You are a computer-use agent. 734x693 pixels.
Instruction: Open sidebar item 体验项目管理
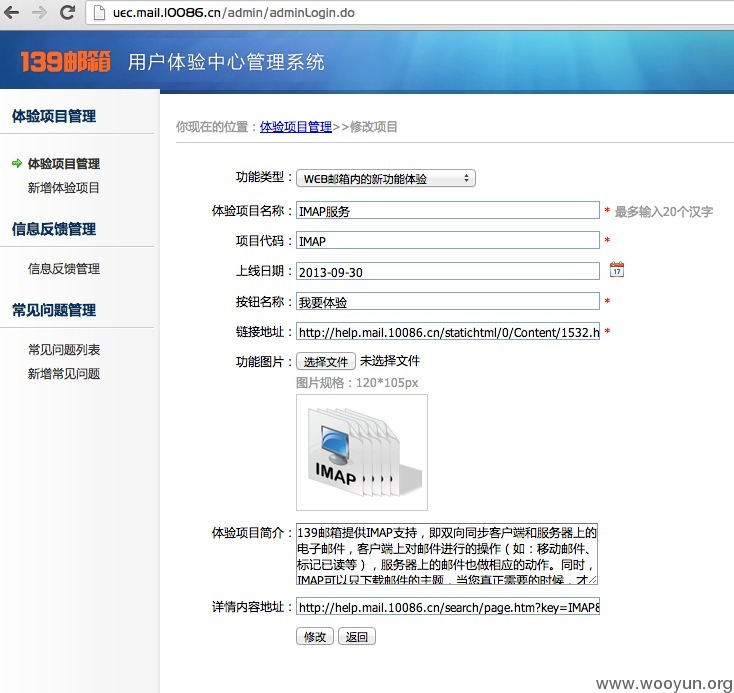[x=64, y=163]
